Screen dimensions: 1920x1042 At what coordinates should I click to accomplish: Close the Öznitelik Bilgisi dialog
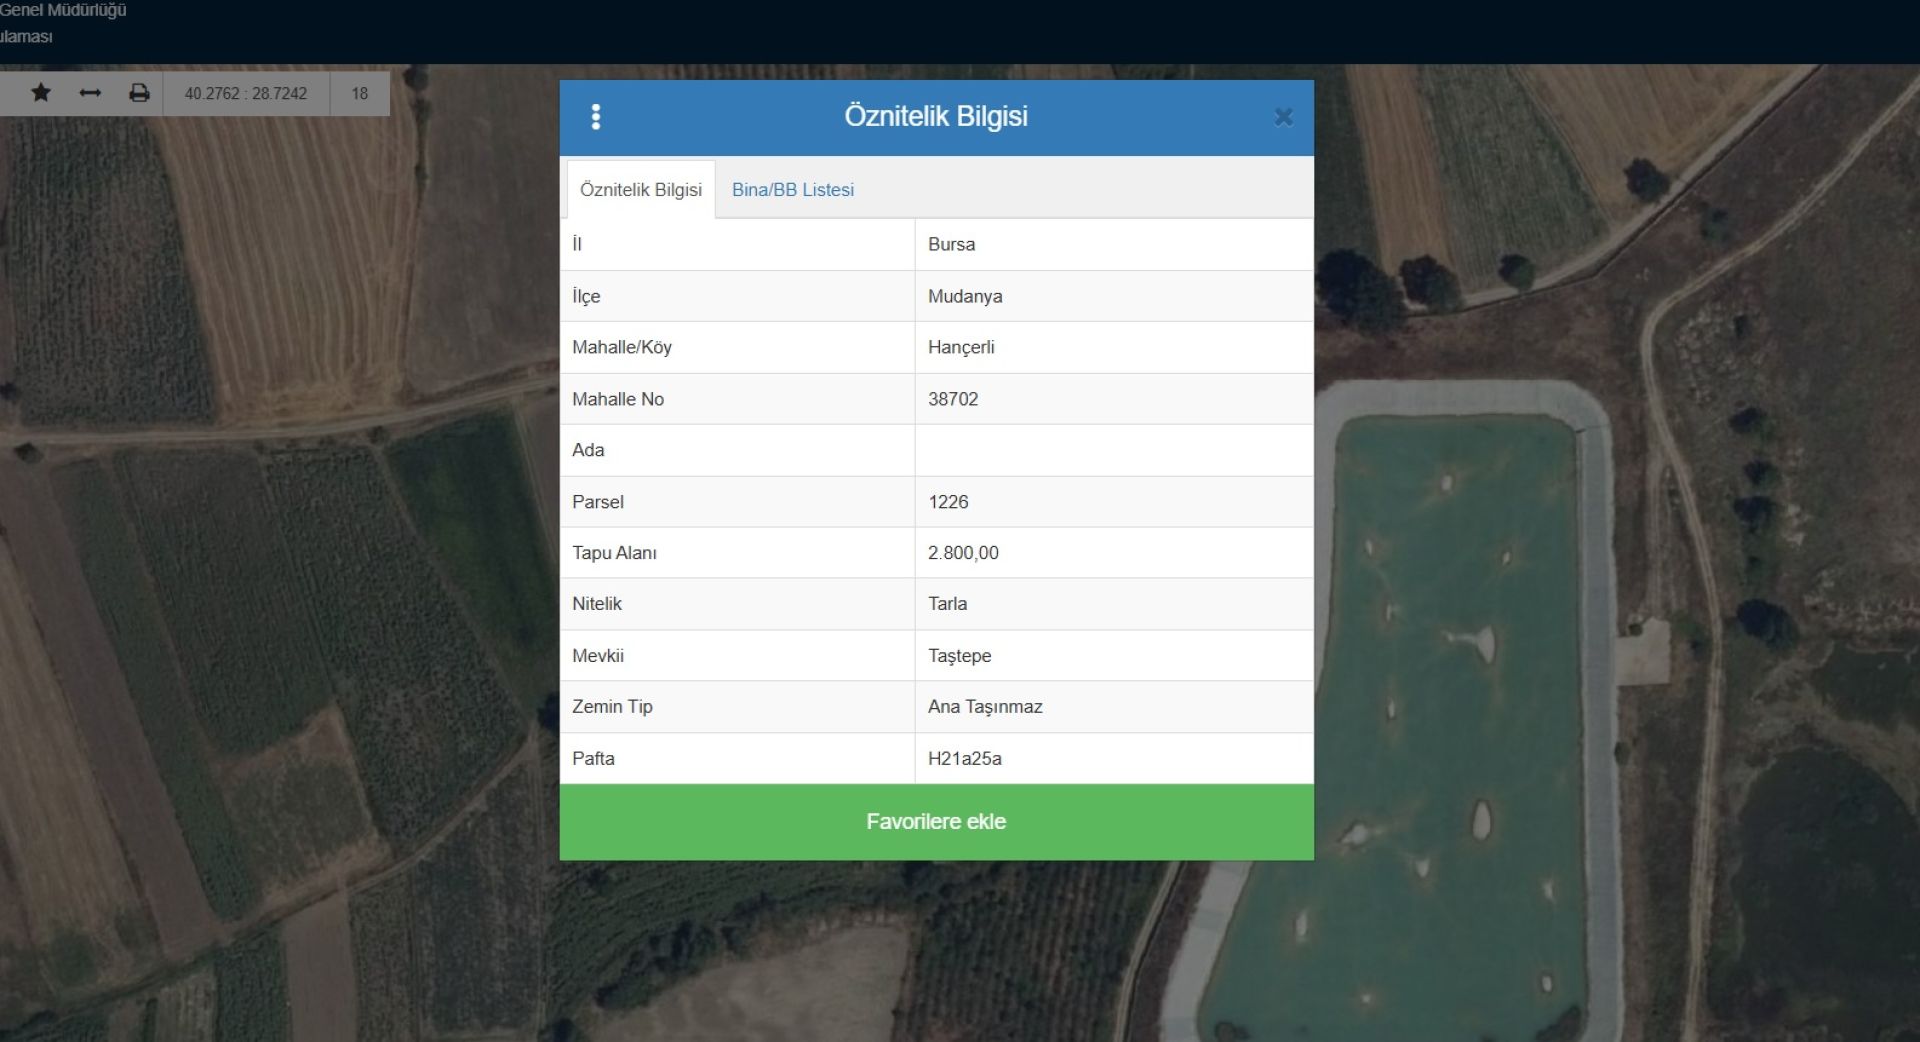pyautogui.click(x=1283, y=117)
